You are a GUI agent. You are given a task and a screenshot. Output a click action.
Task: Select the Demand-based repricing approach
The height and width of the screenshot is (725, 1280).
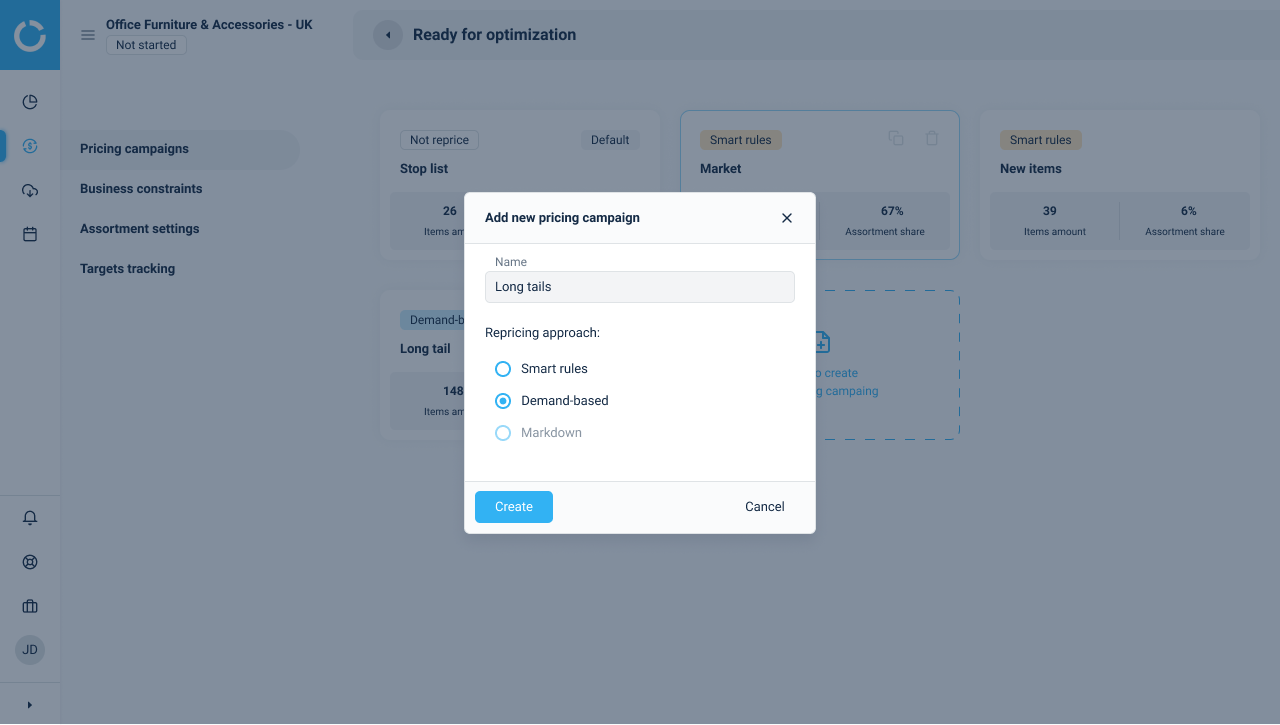[503, 401]
